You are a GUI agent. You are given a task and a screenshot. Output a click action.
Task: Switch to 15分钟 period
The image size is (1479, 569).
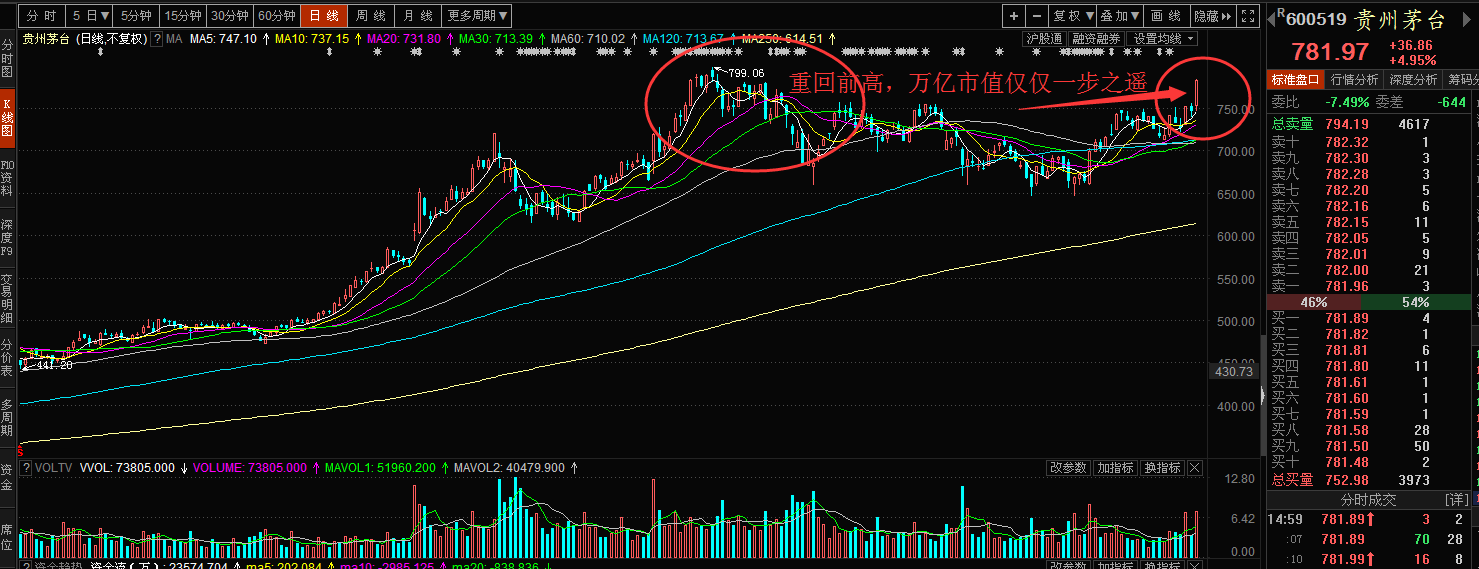click(x=183, y=16)
